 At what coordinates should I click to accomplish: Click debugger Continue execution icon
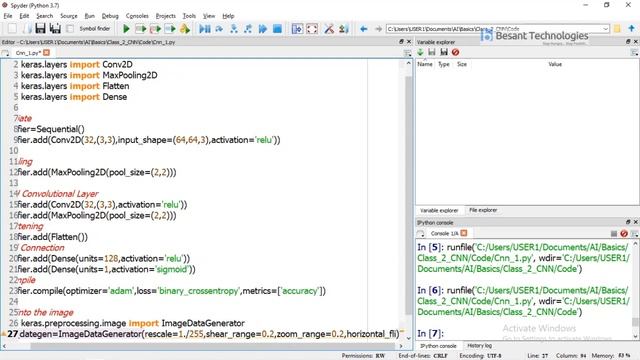[262, 29]
